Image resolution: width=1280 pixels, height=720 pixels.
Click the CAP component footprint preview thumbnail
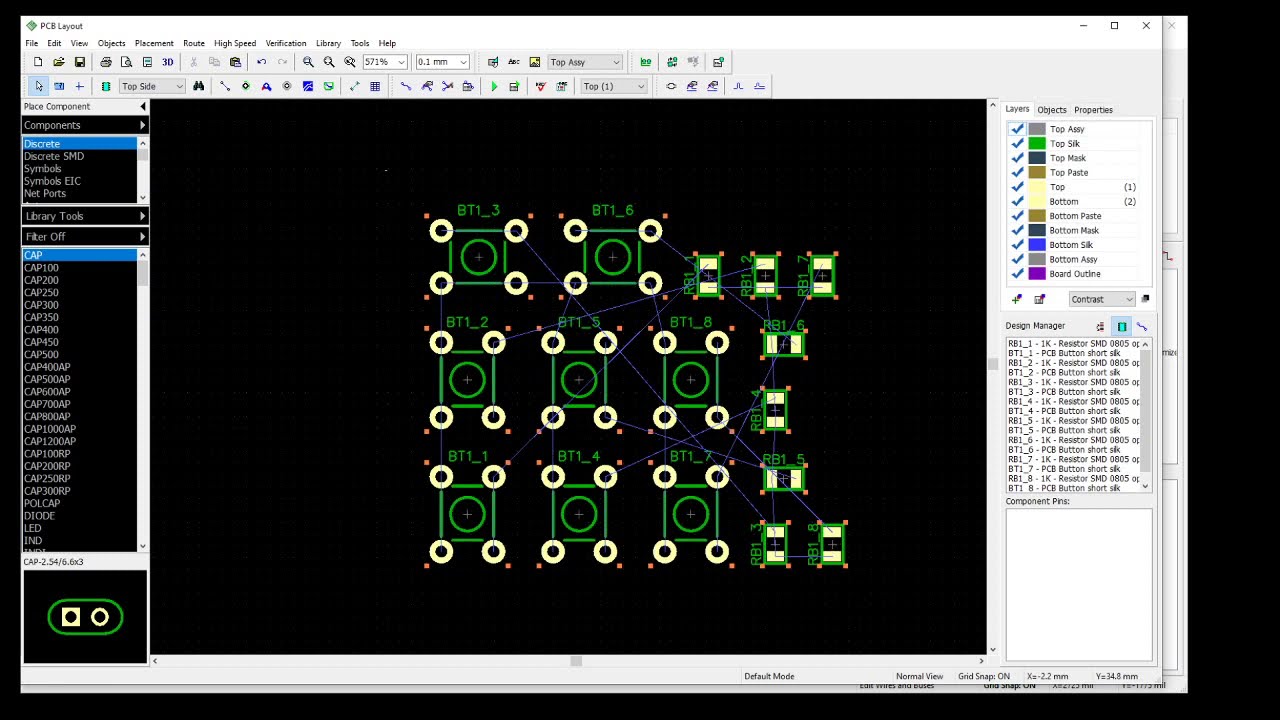pos(85,617)
